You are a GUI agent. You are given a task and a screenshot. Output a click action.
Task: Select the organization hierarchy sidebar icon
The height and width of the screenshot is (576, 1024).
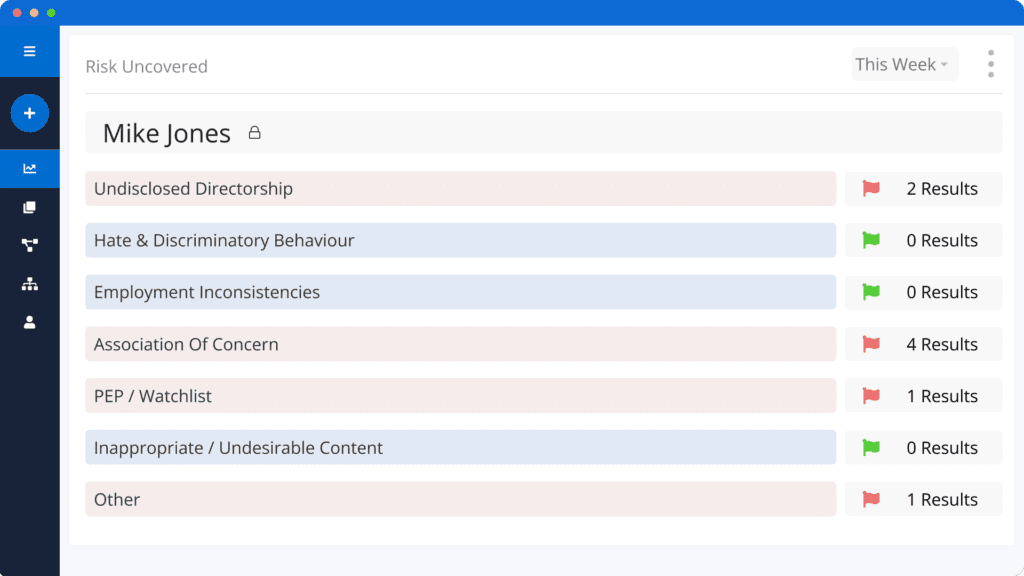(29, 284)
